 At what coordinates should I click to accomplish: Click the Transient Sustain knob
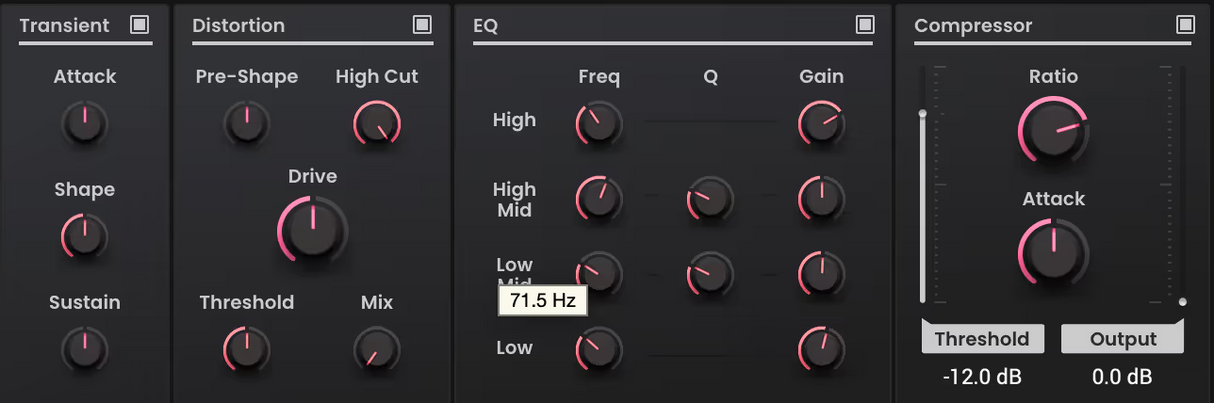pos(85,349)
